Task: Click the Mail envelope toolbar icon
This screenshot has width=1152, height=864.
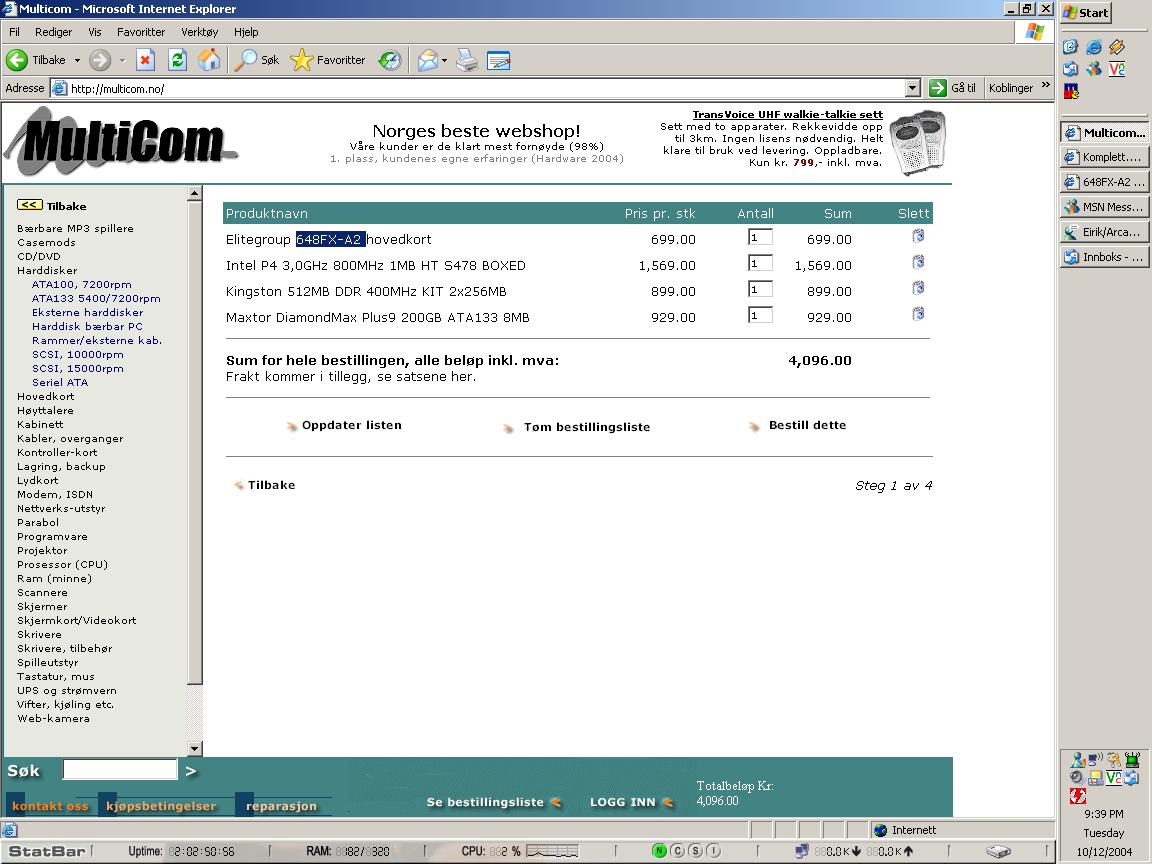Action: pos(428,60)
